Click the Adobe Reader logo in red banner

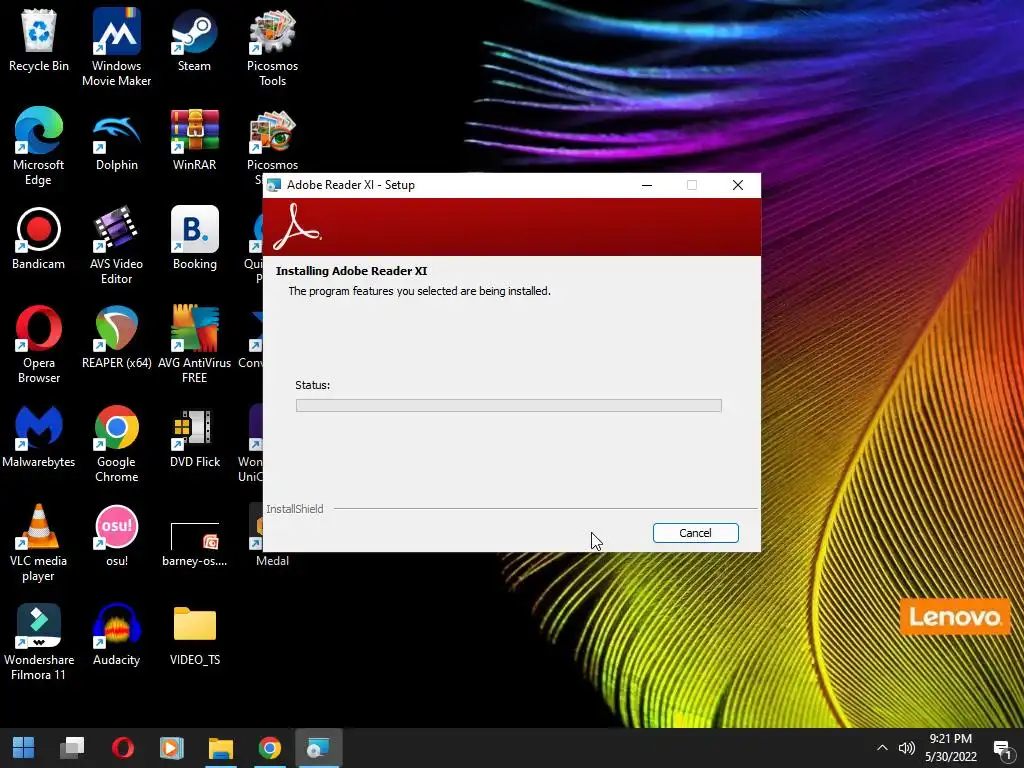tap(296, 227)
